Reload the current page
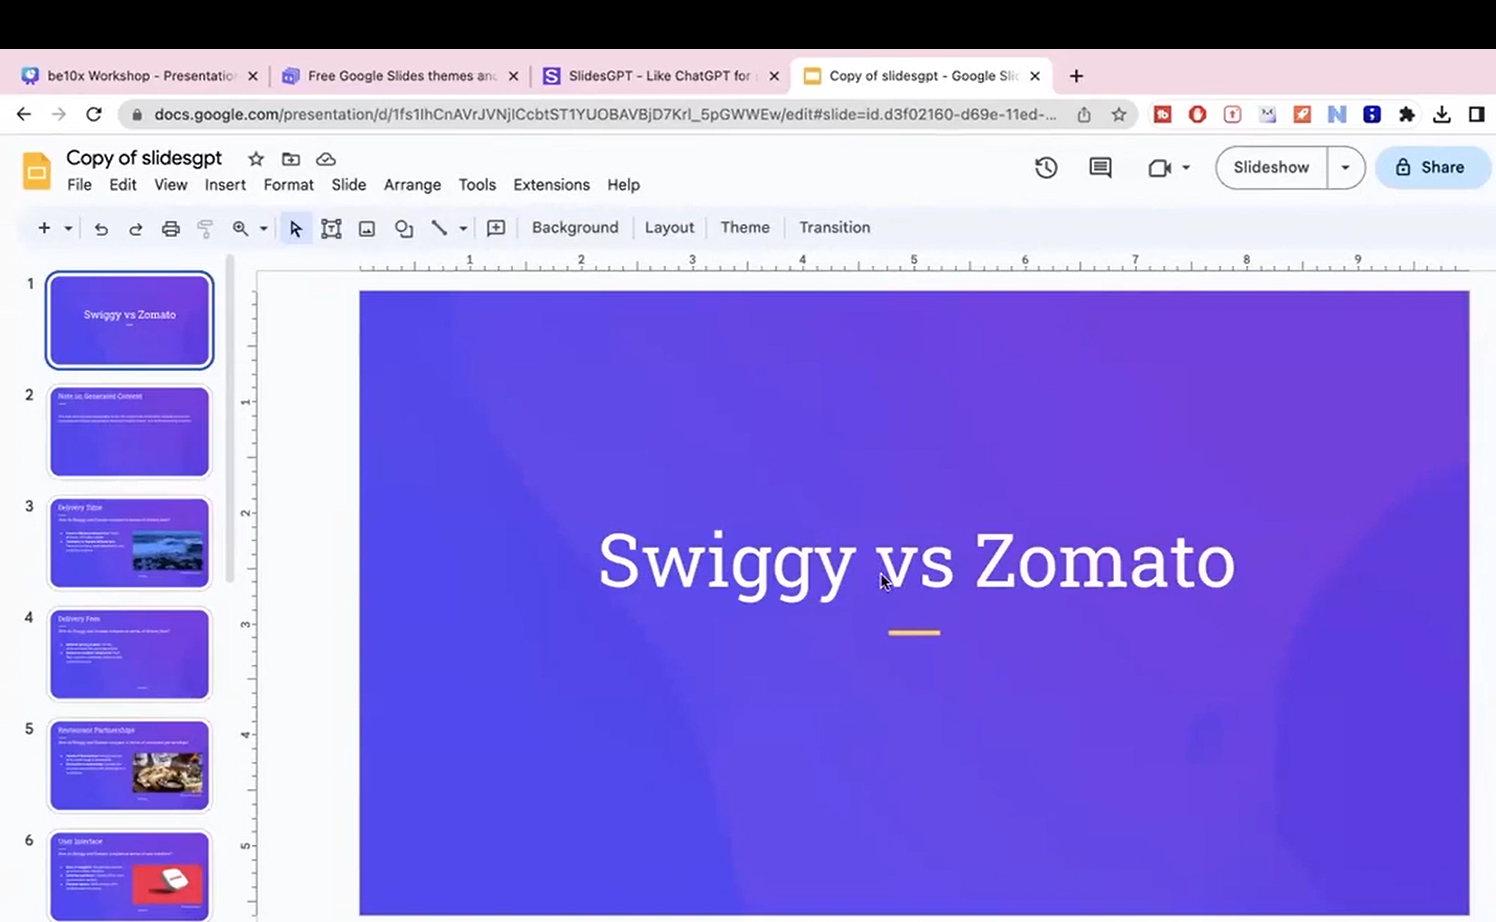 [94, 114]
